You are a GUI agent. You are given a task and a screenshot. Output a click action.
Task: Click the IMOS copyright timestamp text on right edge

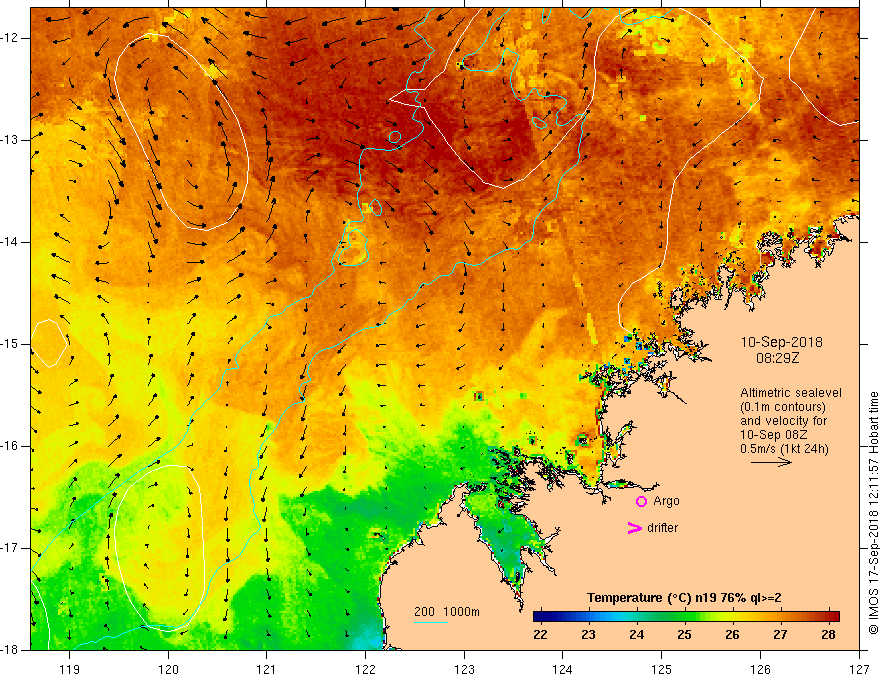(x=873, y=513)
